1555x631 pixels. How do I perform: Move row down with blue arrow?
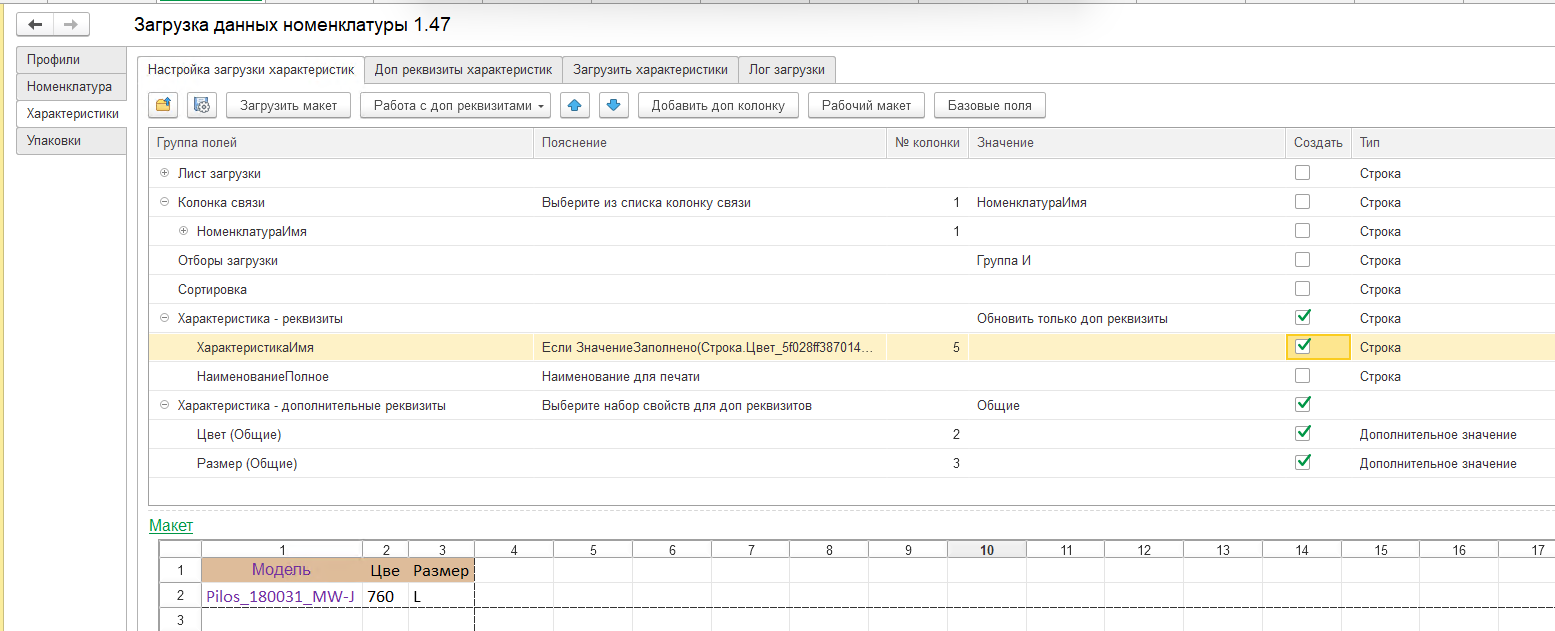(614, 105)
